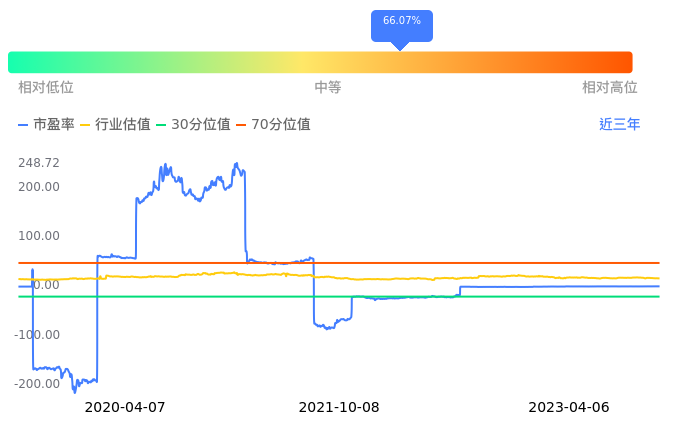Click the 248.72 maximum y-axis label
The height and width of the screenshot is (442, 686).
[39, 163]
